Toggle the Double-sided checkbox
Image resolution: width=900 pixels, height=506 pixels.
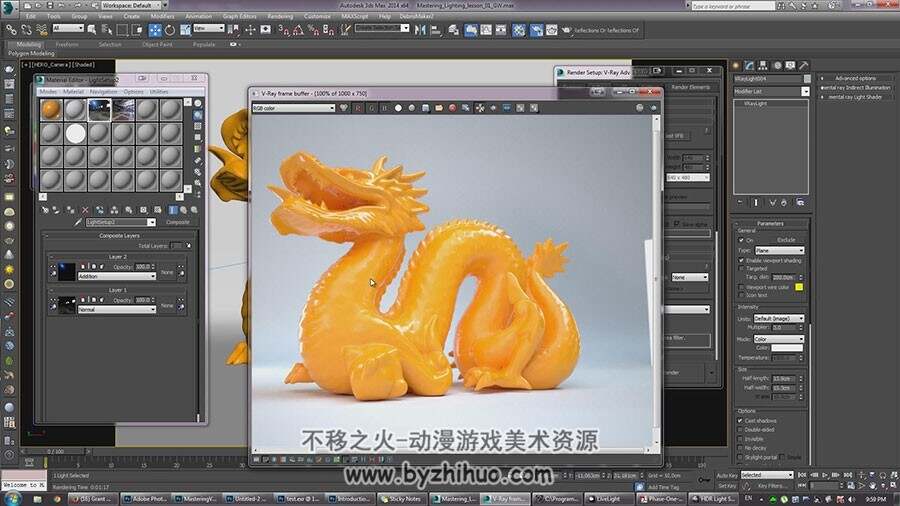coord(740,430)
